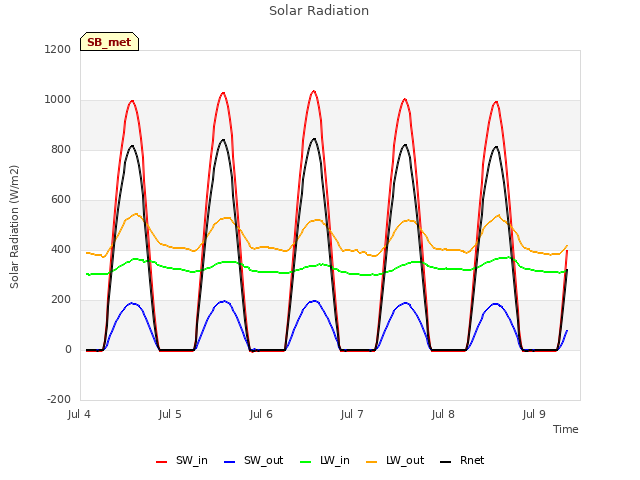Click the Solar Radiation (W/m2) axis label

pos(14,227)
